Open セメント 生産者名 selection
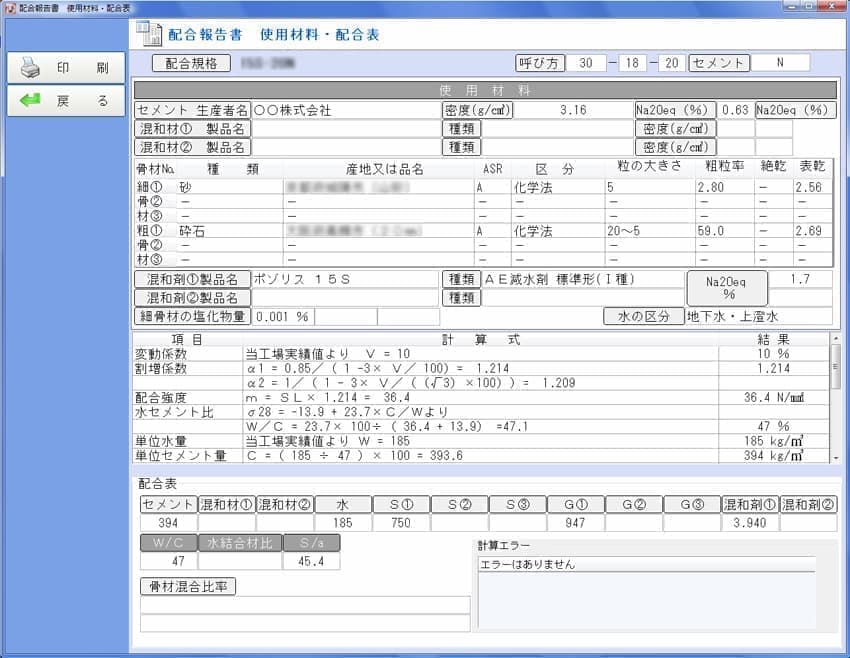 [192, 110]
